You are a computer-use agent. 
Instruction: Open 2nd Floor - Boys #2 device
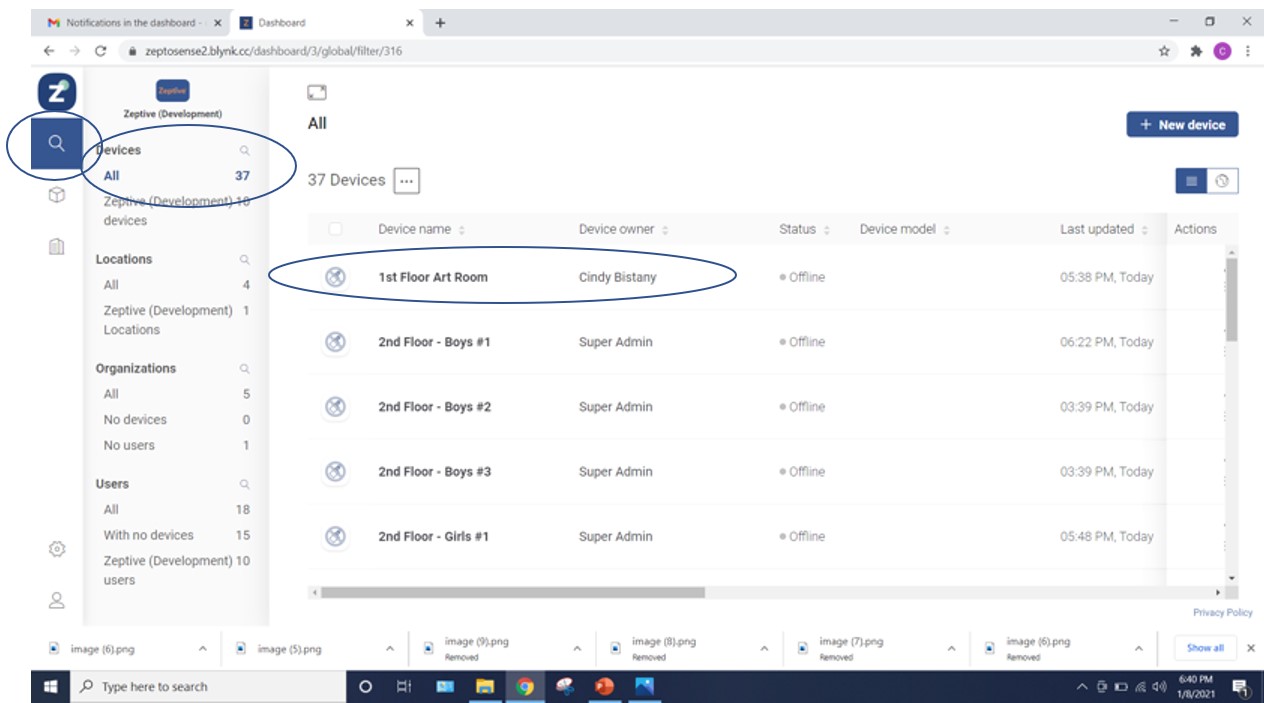coord(434,407)
